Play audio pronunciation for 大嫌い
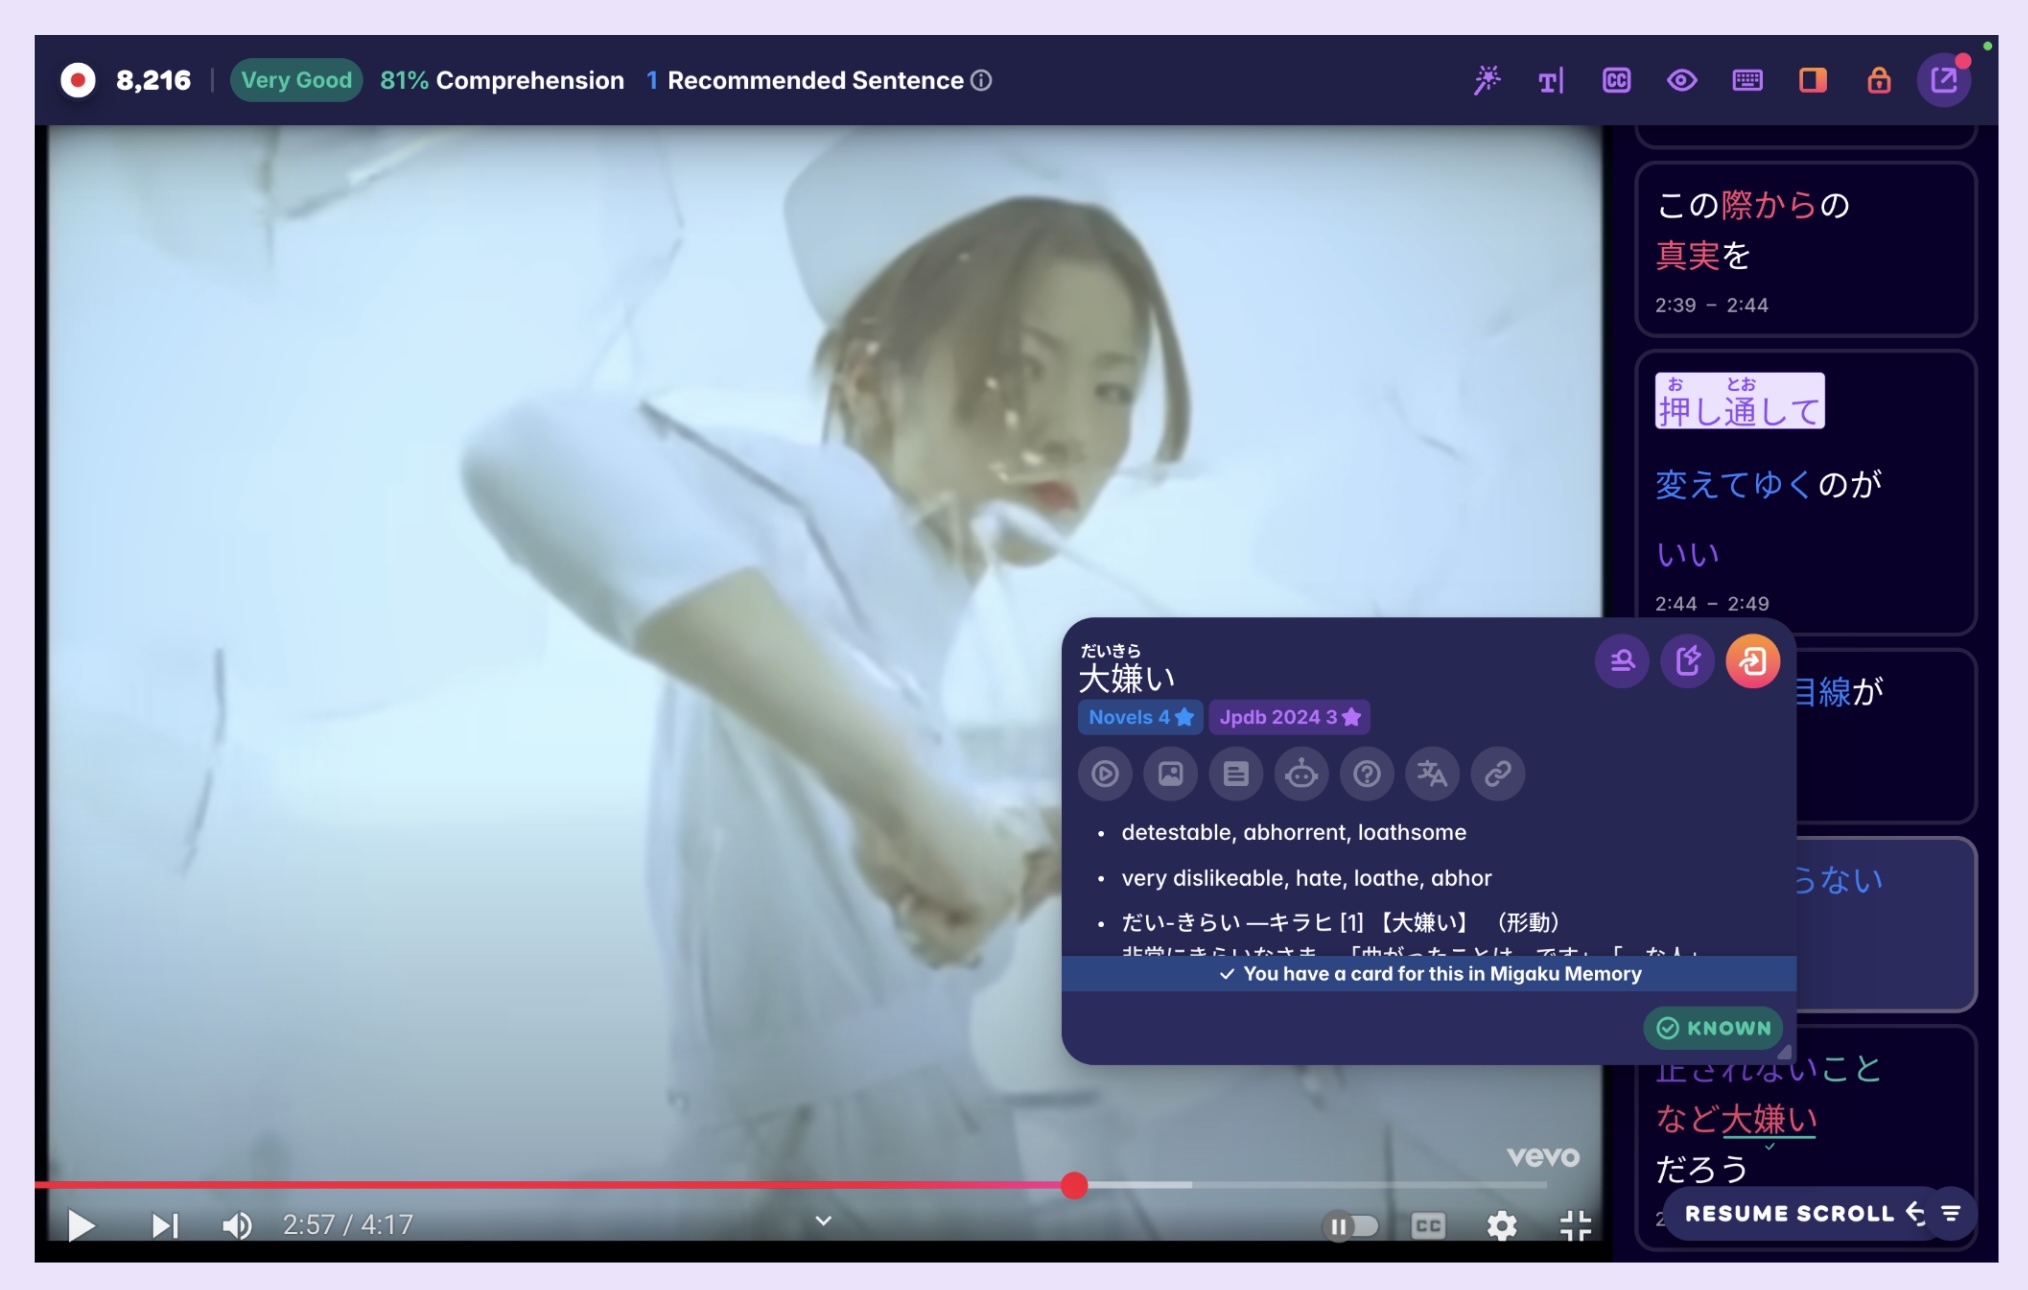Image resolution: width=2028 pixels, height=1290 pixels. [1105, 774]
